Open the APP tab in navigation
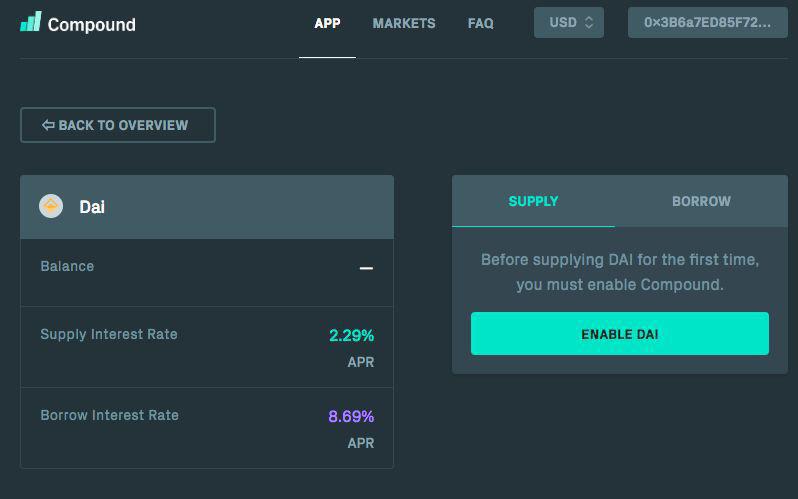Viewport: 798px width, 499px height. 327,23
